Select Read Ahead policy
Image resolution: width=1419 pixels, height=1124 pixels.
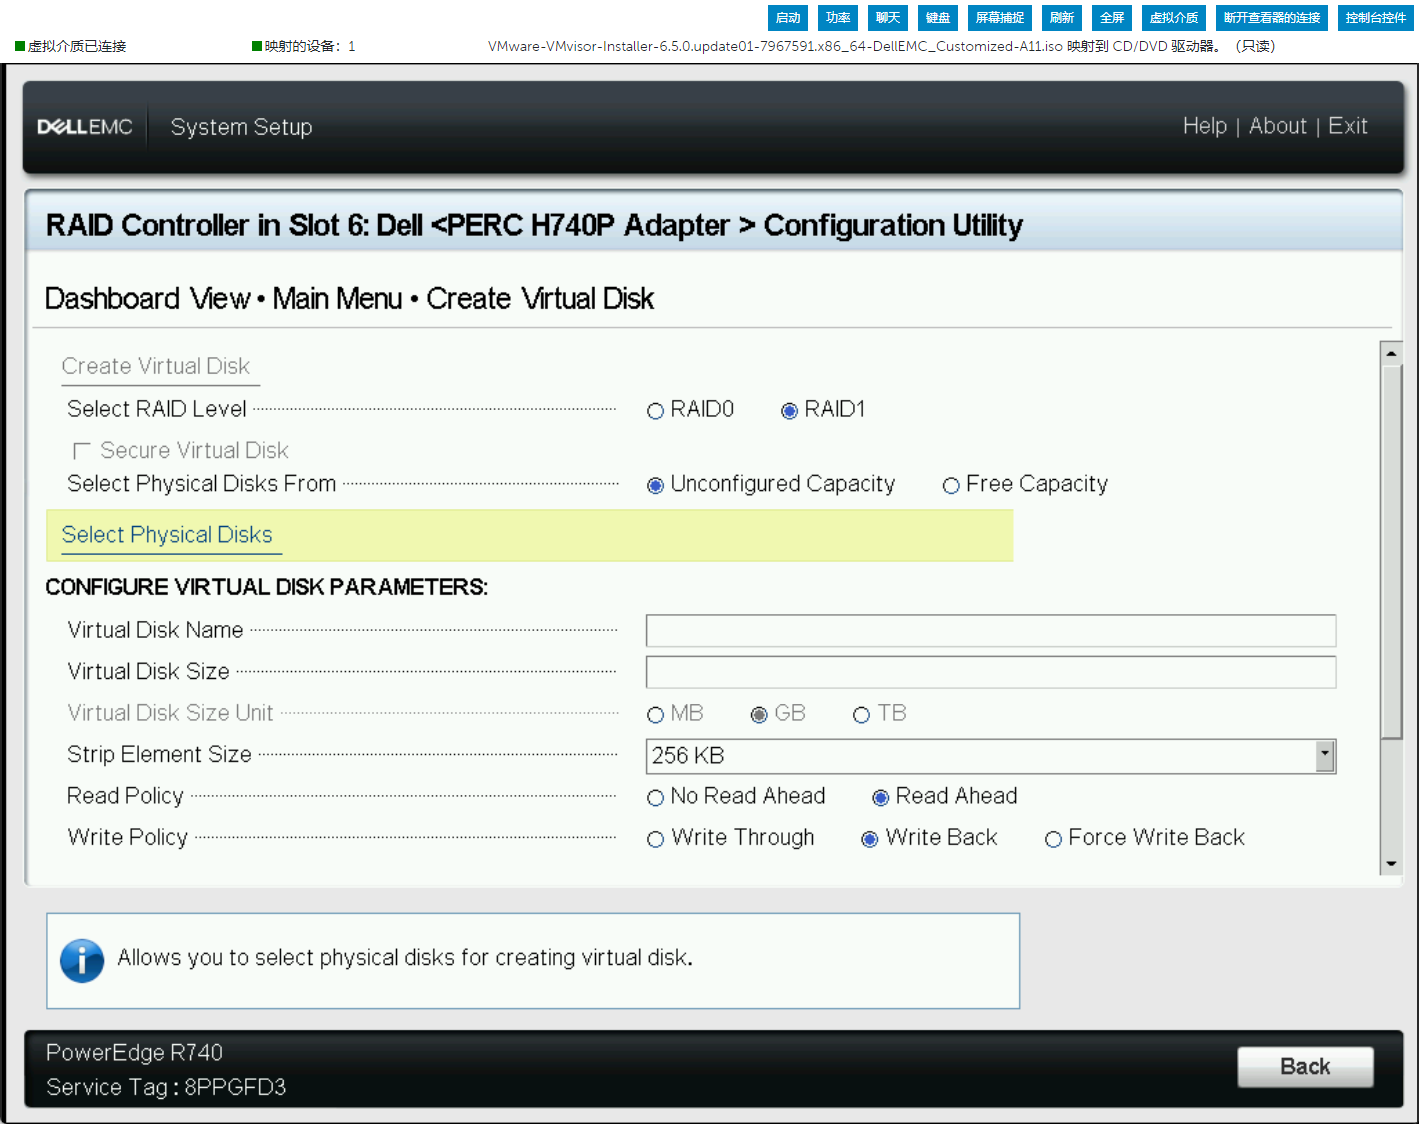click(880, 798)
